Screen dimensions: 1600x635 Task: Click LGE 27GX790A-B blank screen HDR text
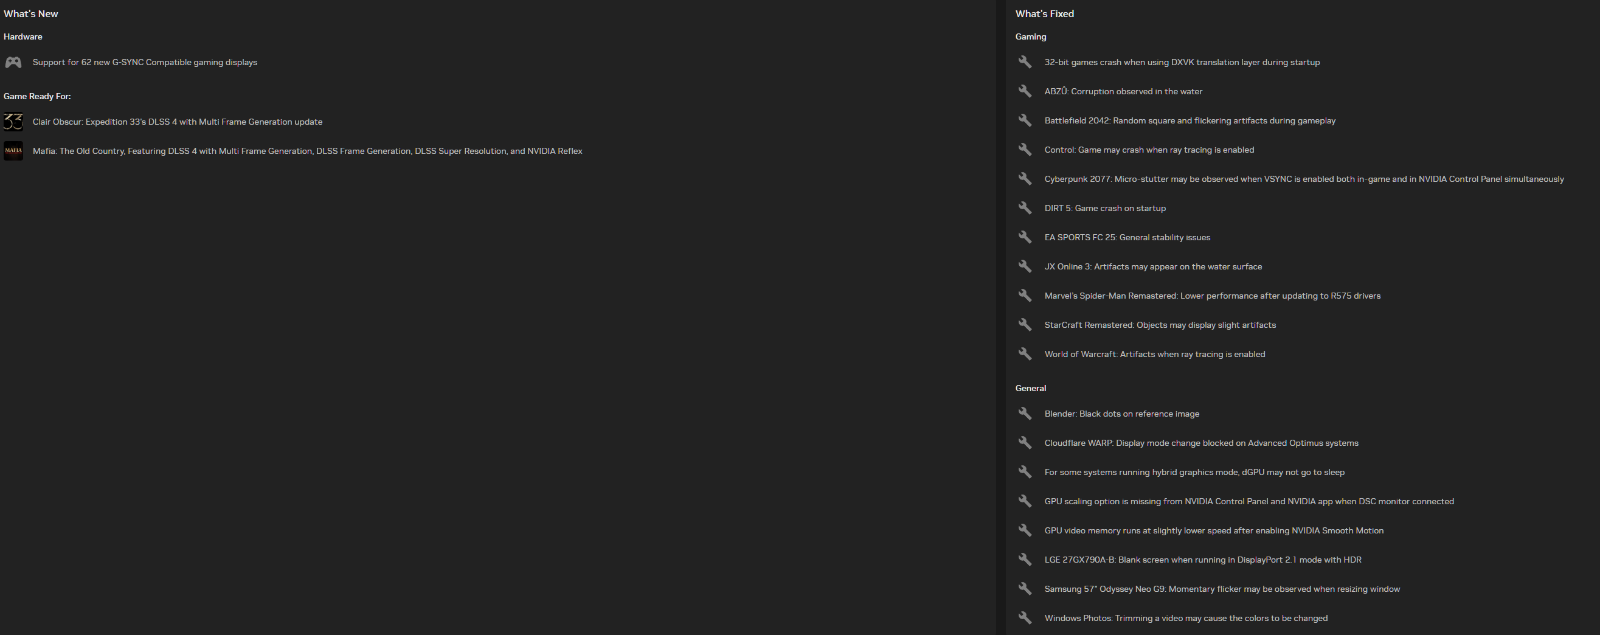[1203, 560]
